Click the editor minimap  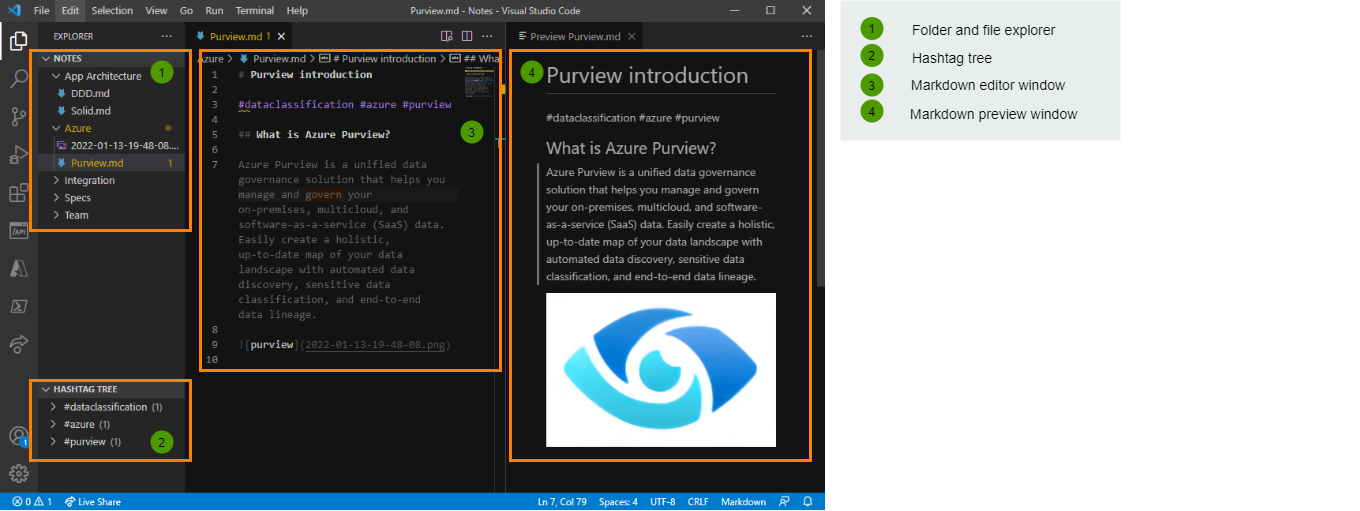pos(478,83)
